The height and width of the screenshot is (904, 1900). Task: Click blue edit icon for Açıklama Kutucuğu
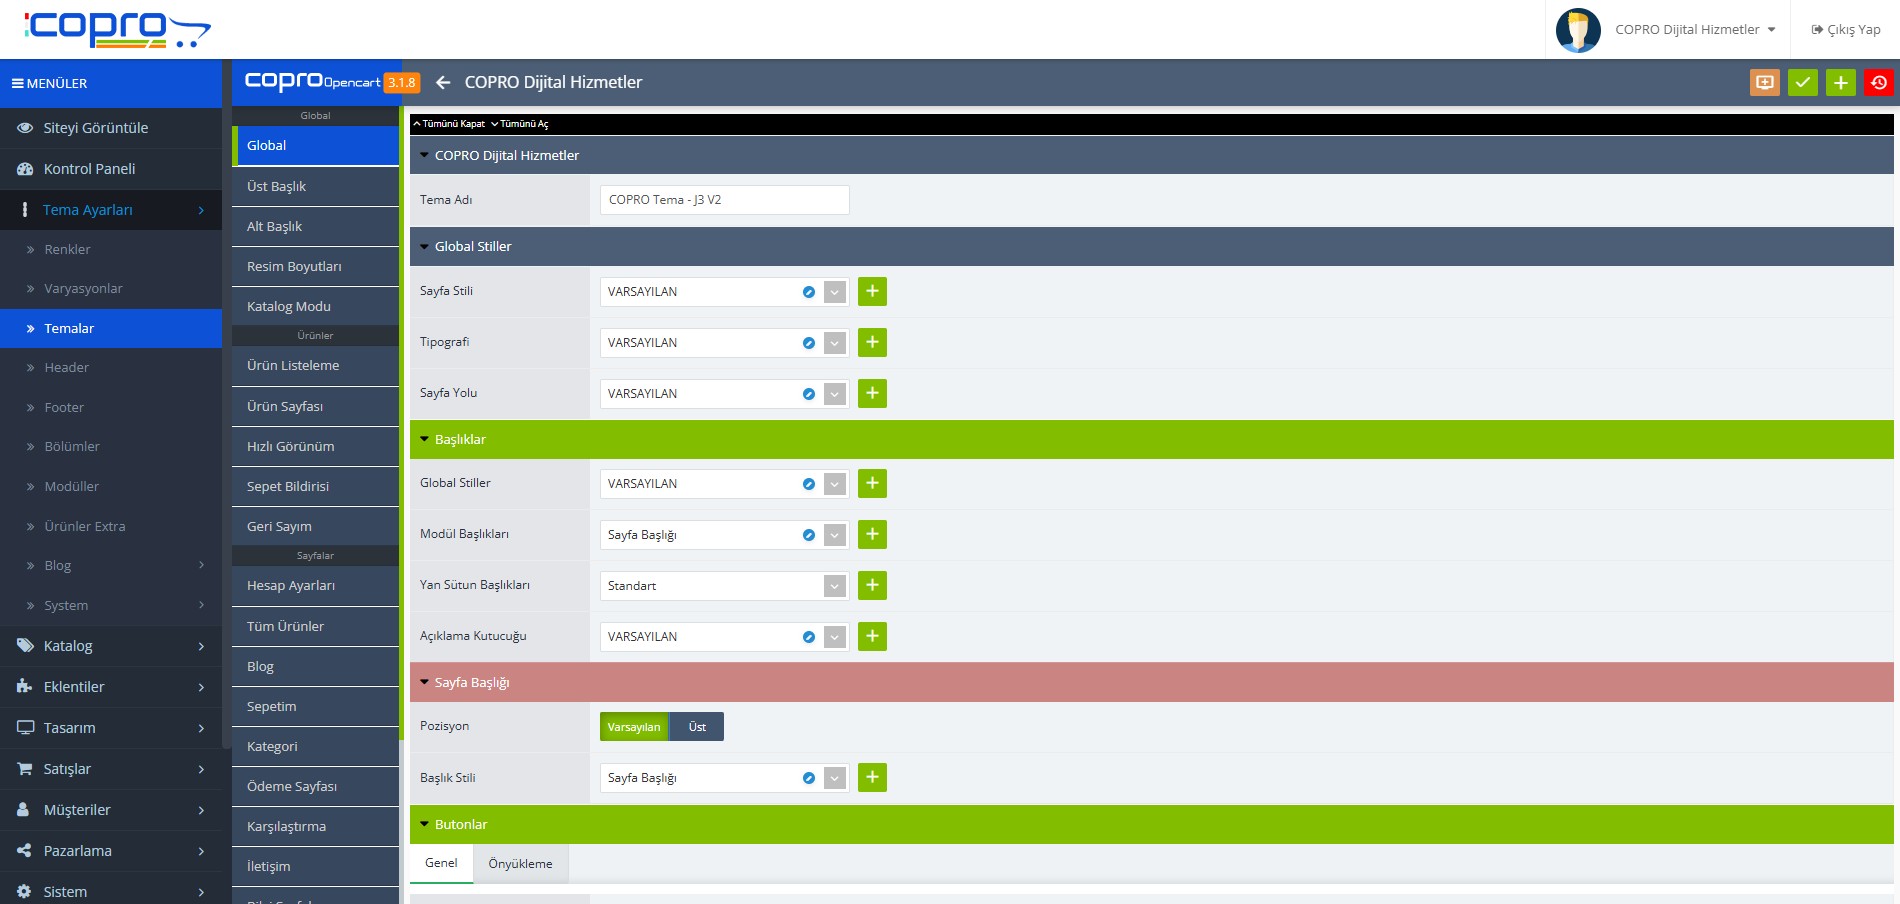tap(808, 637)
